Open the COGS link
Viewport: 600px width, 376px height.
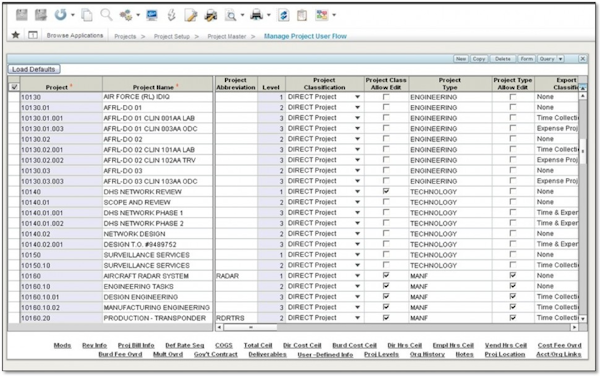pos(224,345)
